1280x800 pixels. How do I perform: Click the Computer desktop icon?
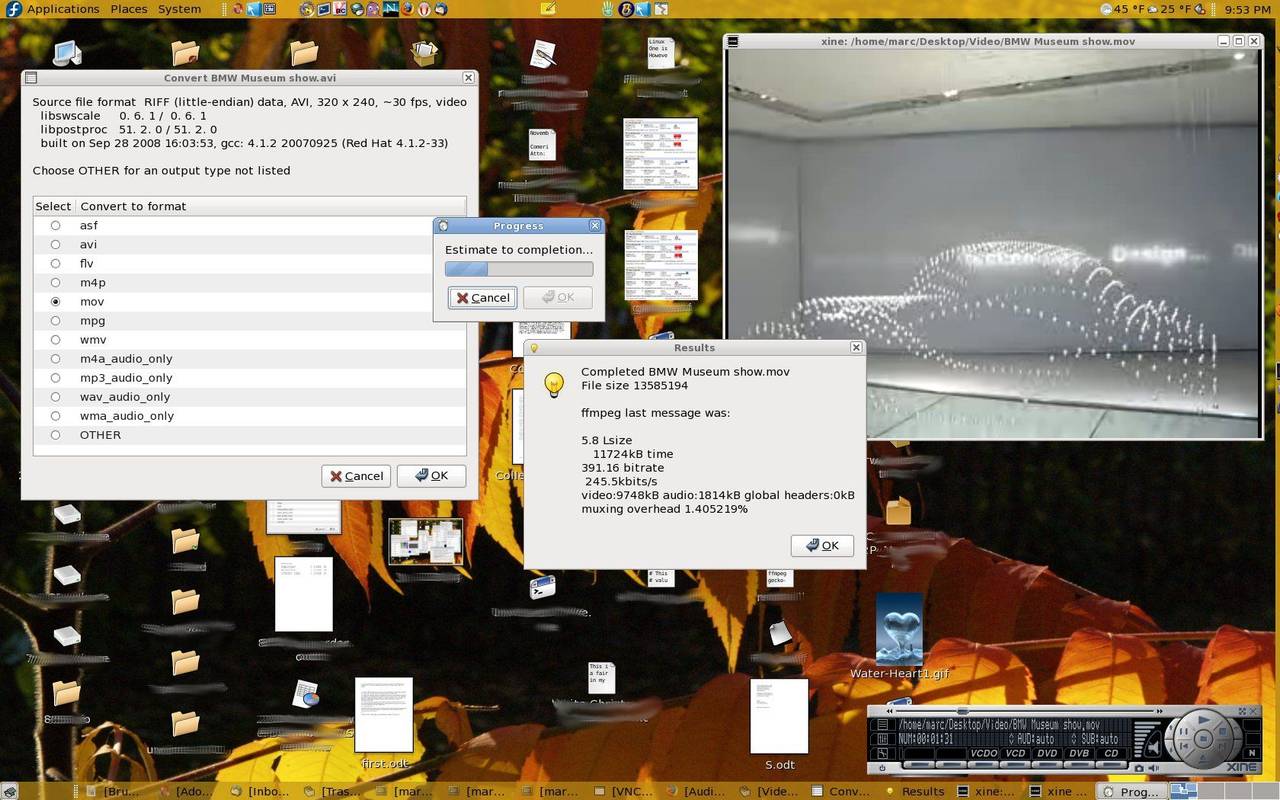(x=67, y=52)
